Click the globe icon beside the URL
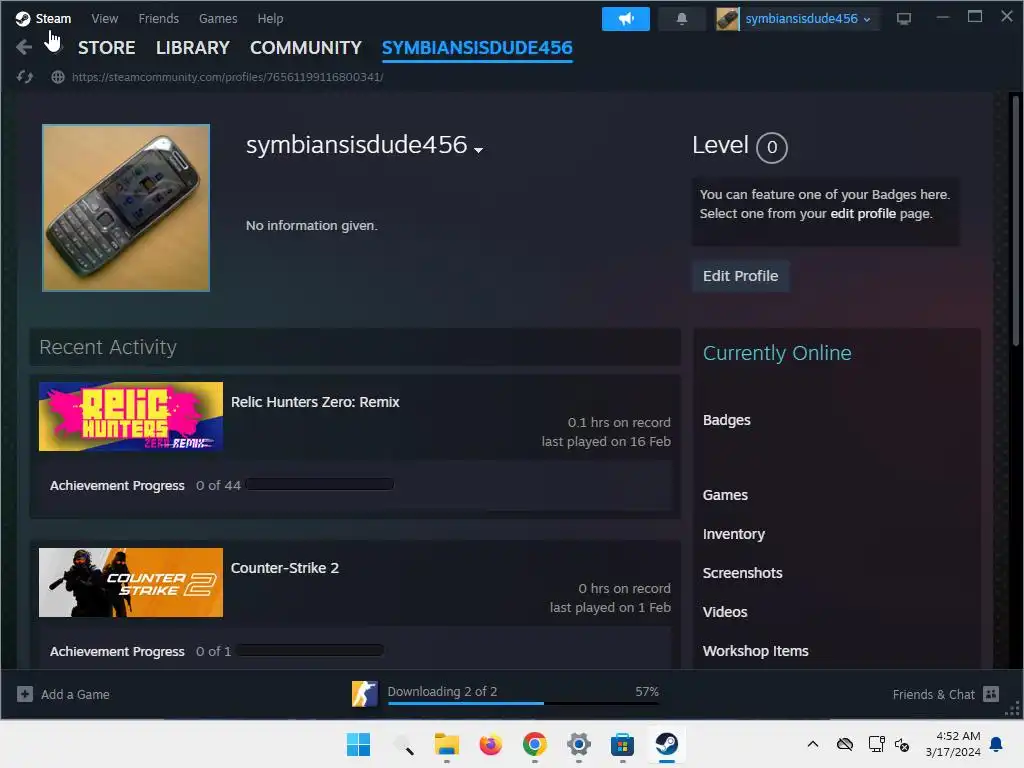 click(x=58, y=77)
